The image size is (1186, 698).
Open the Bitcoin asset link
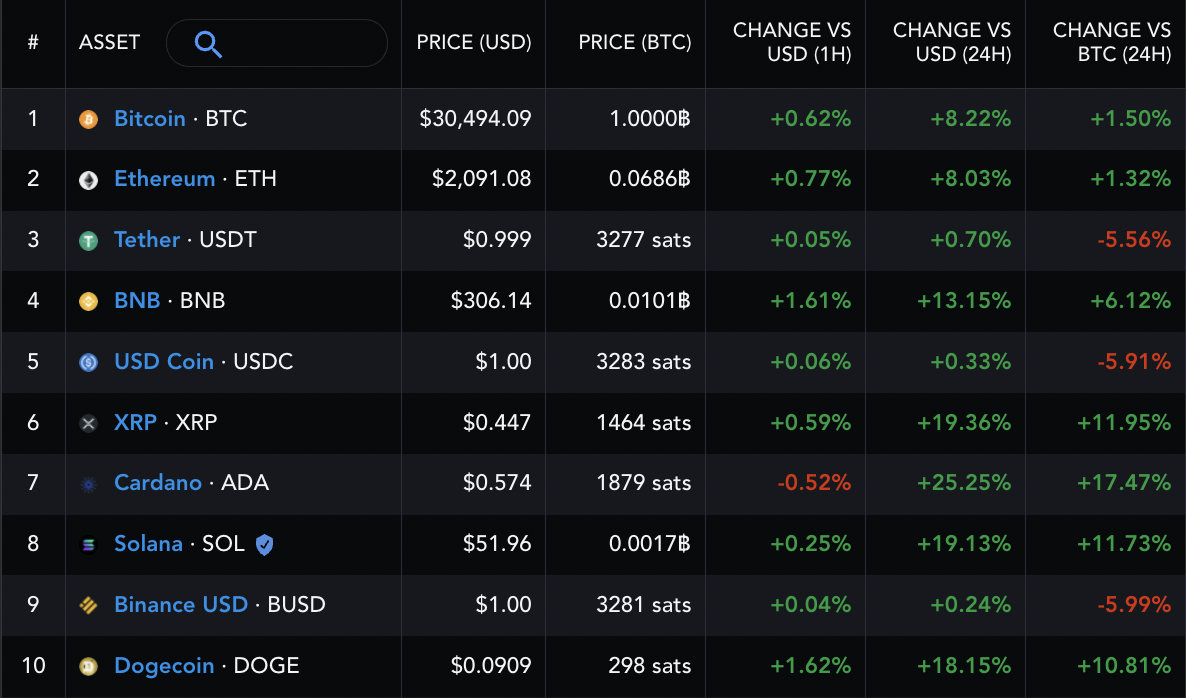pos(150,118)
